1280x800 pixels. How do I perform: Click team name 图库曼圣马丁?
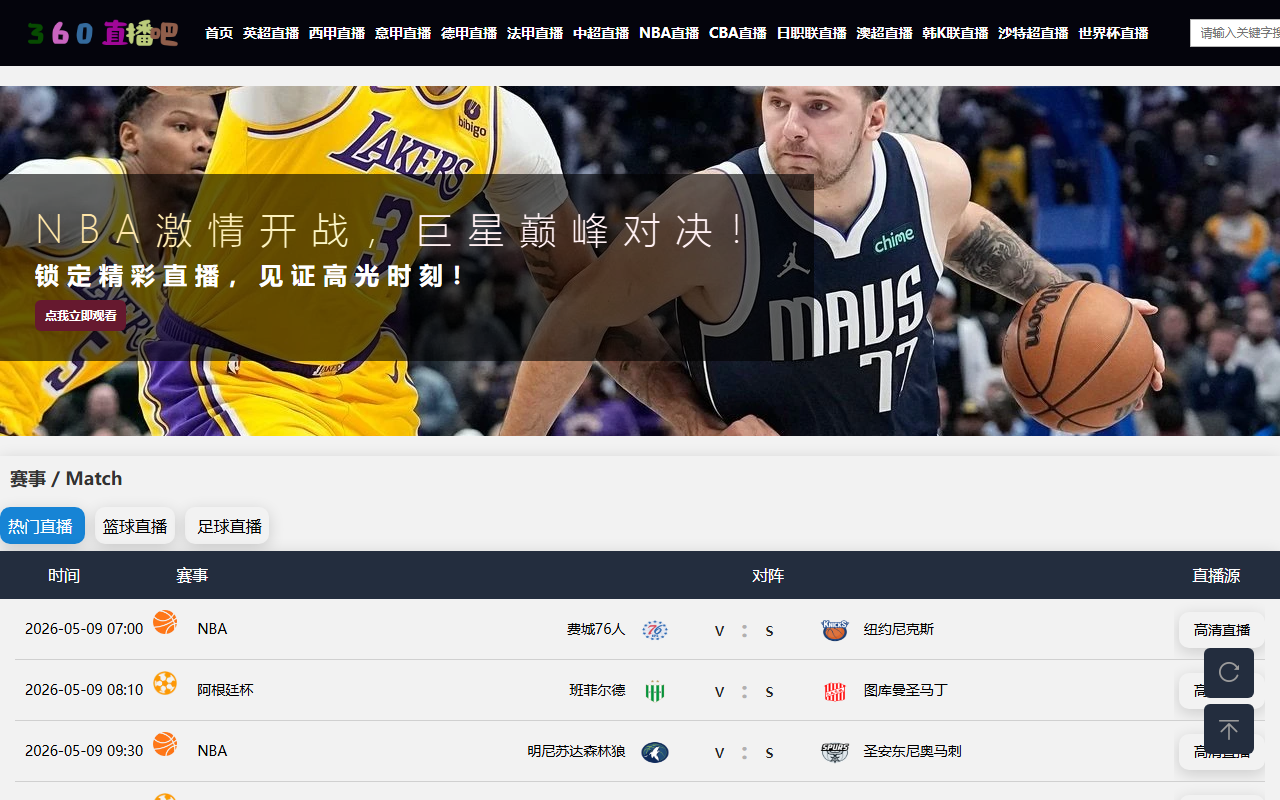click(x=906, y=690)
